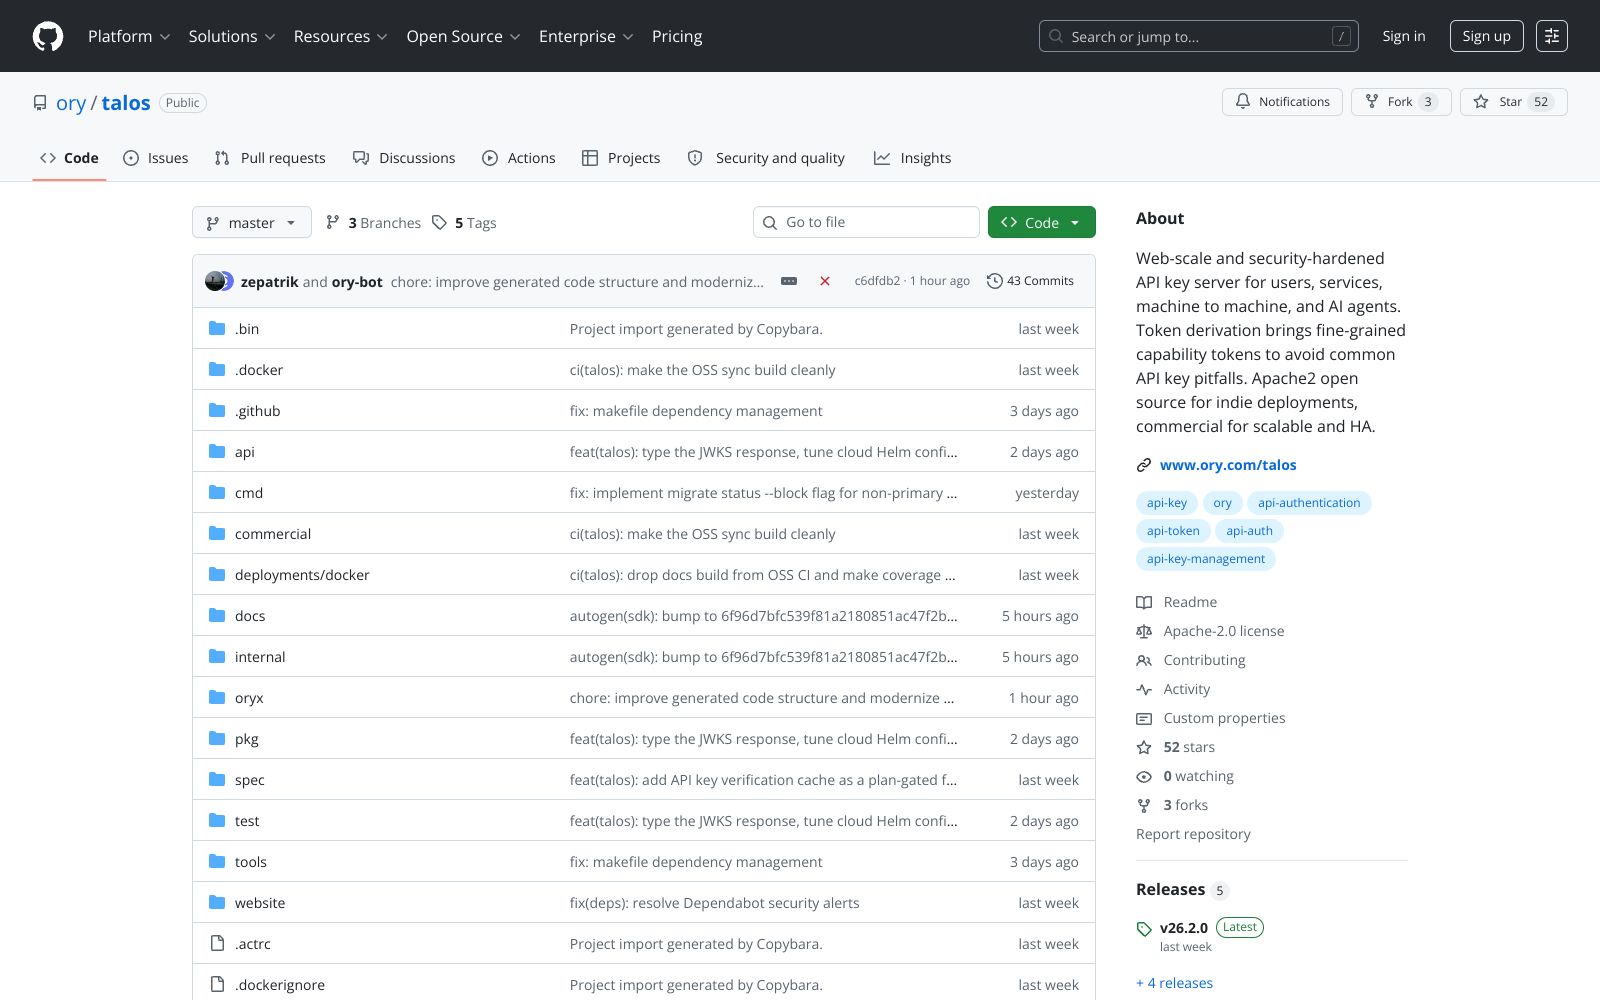Open the + 4 releases link

(x=1174, y=983)
